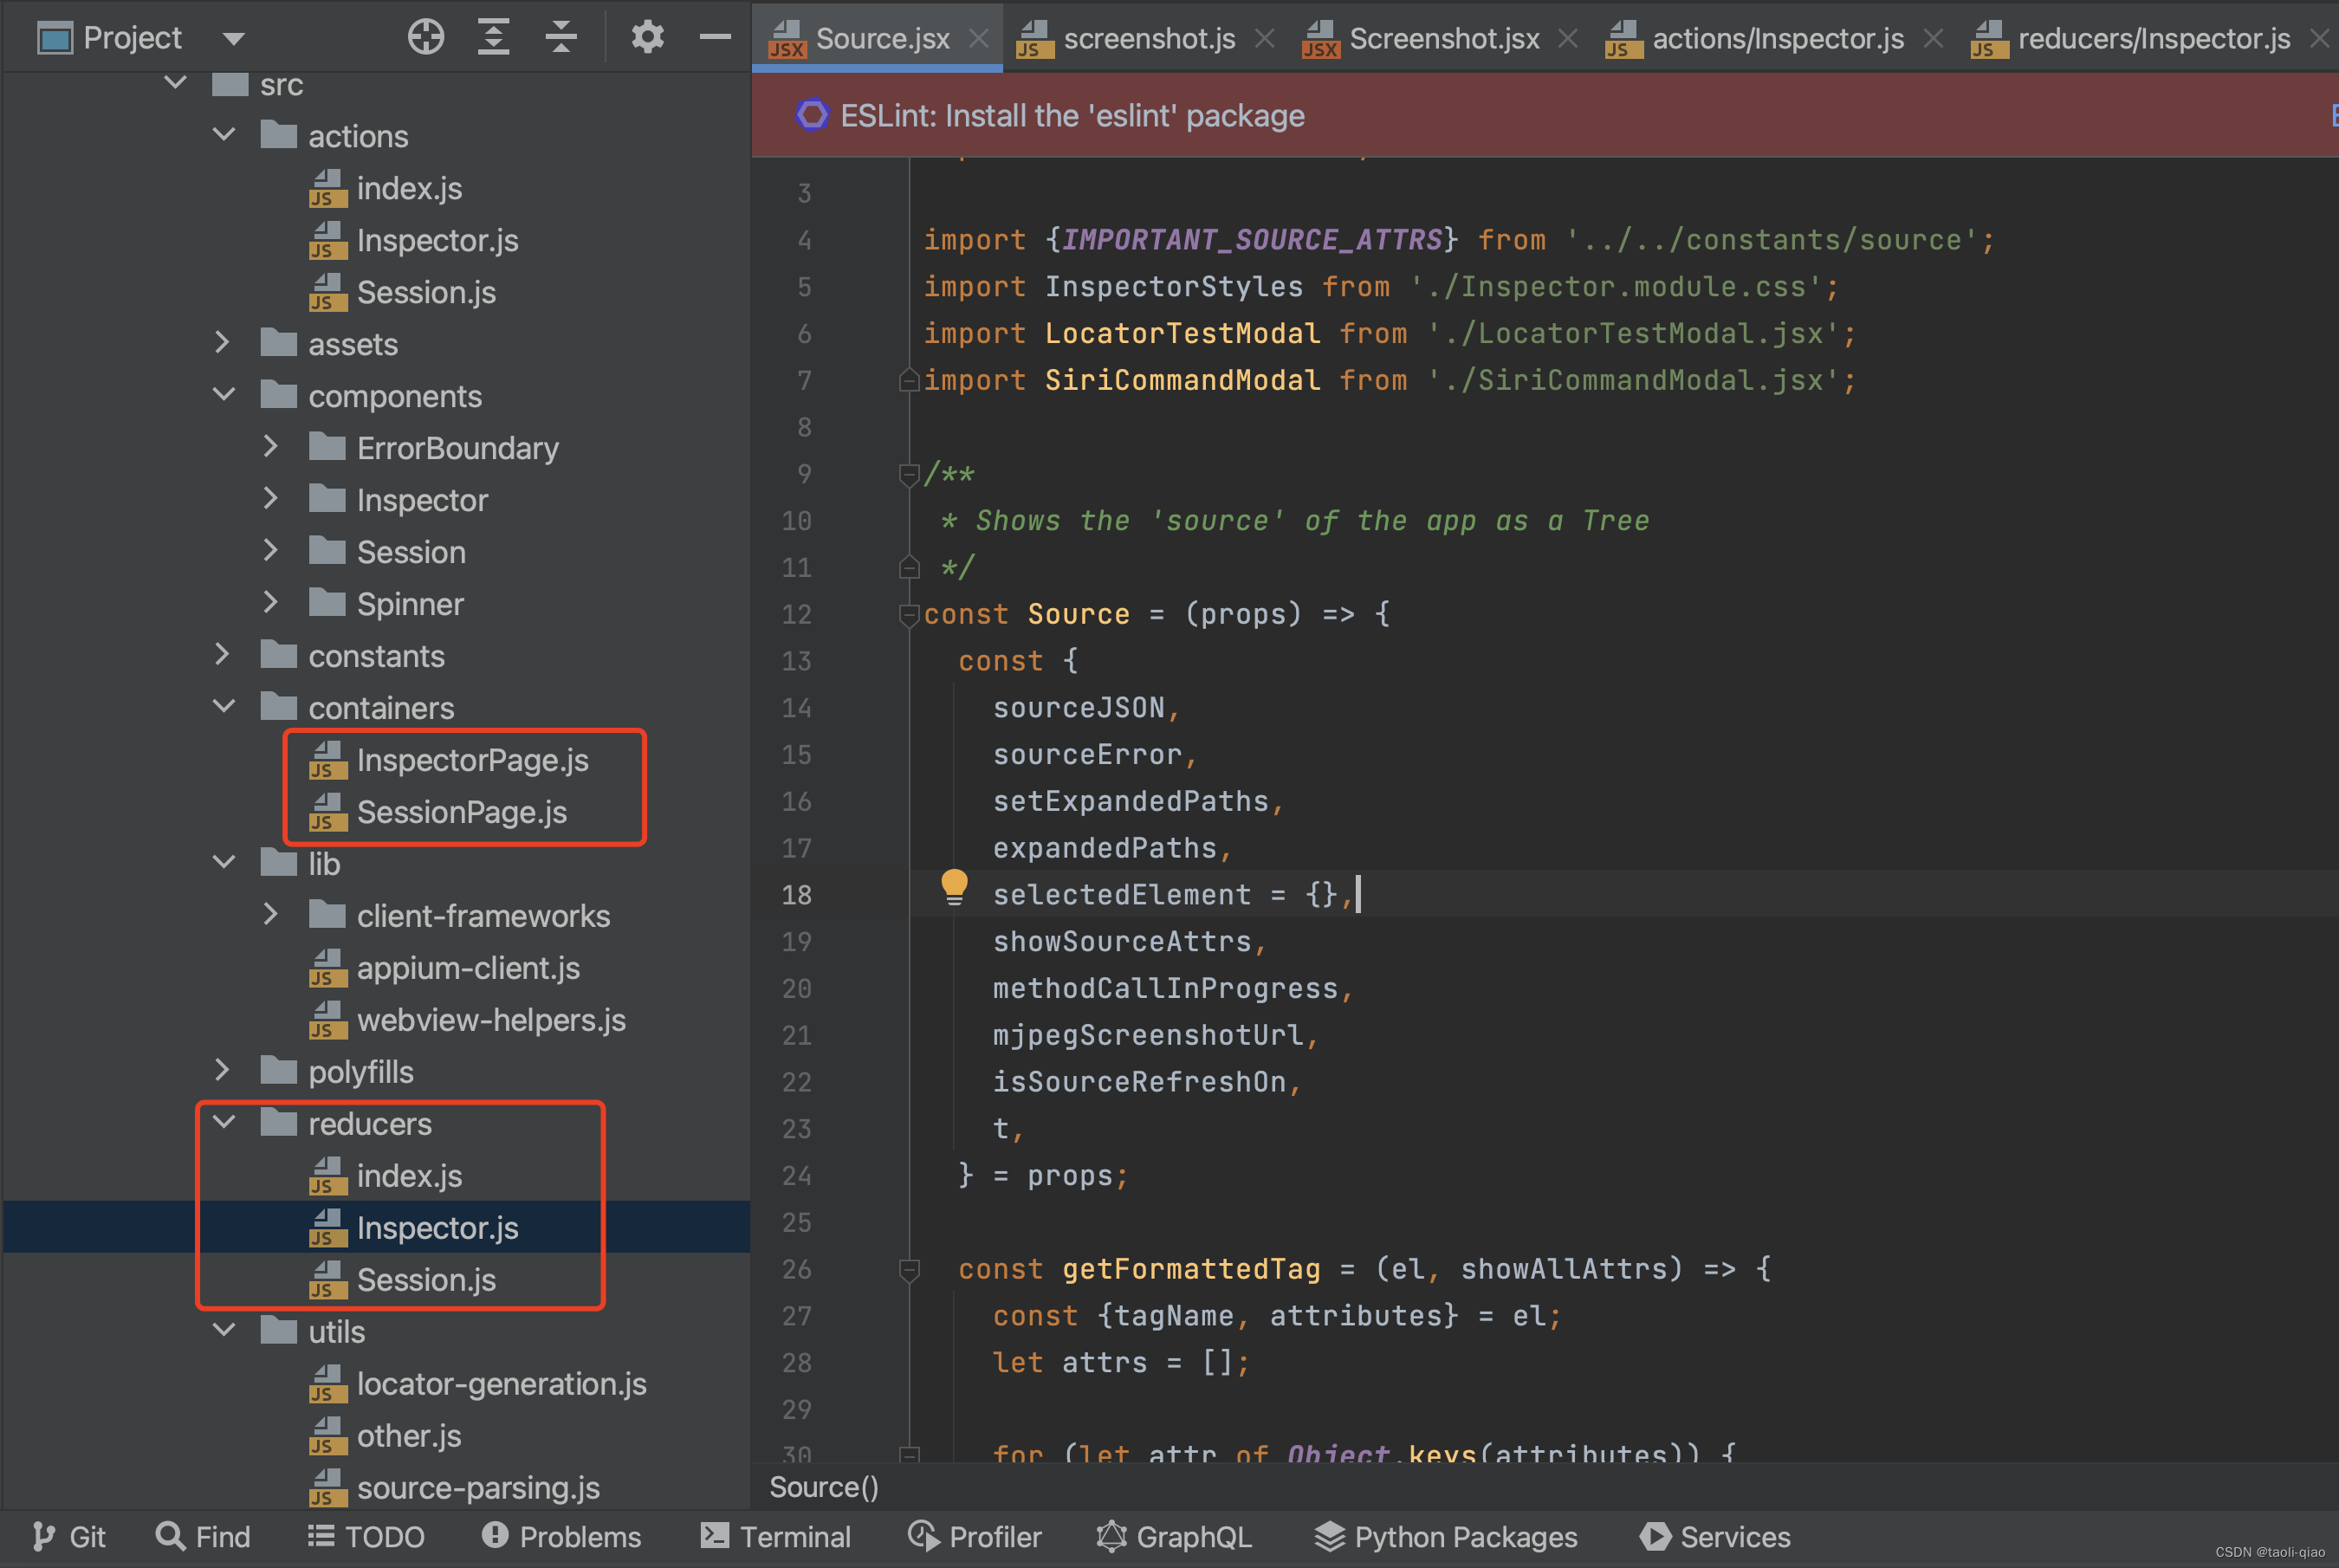
Task: Open the Project view dropdown arrow
Action: click(x=234, y=39)
